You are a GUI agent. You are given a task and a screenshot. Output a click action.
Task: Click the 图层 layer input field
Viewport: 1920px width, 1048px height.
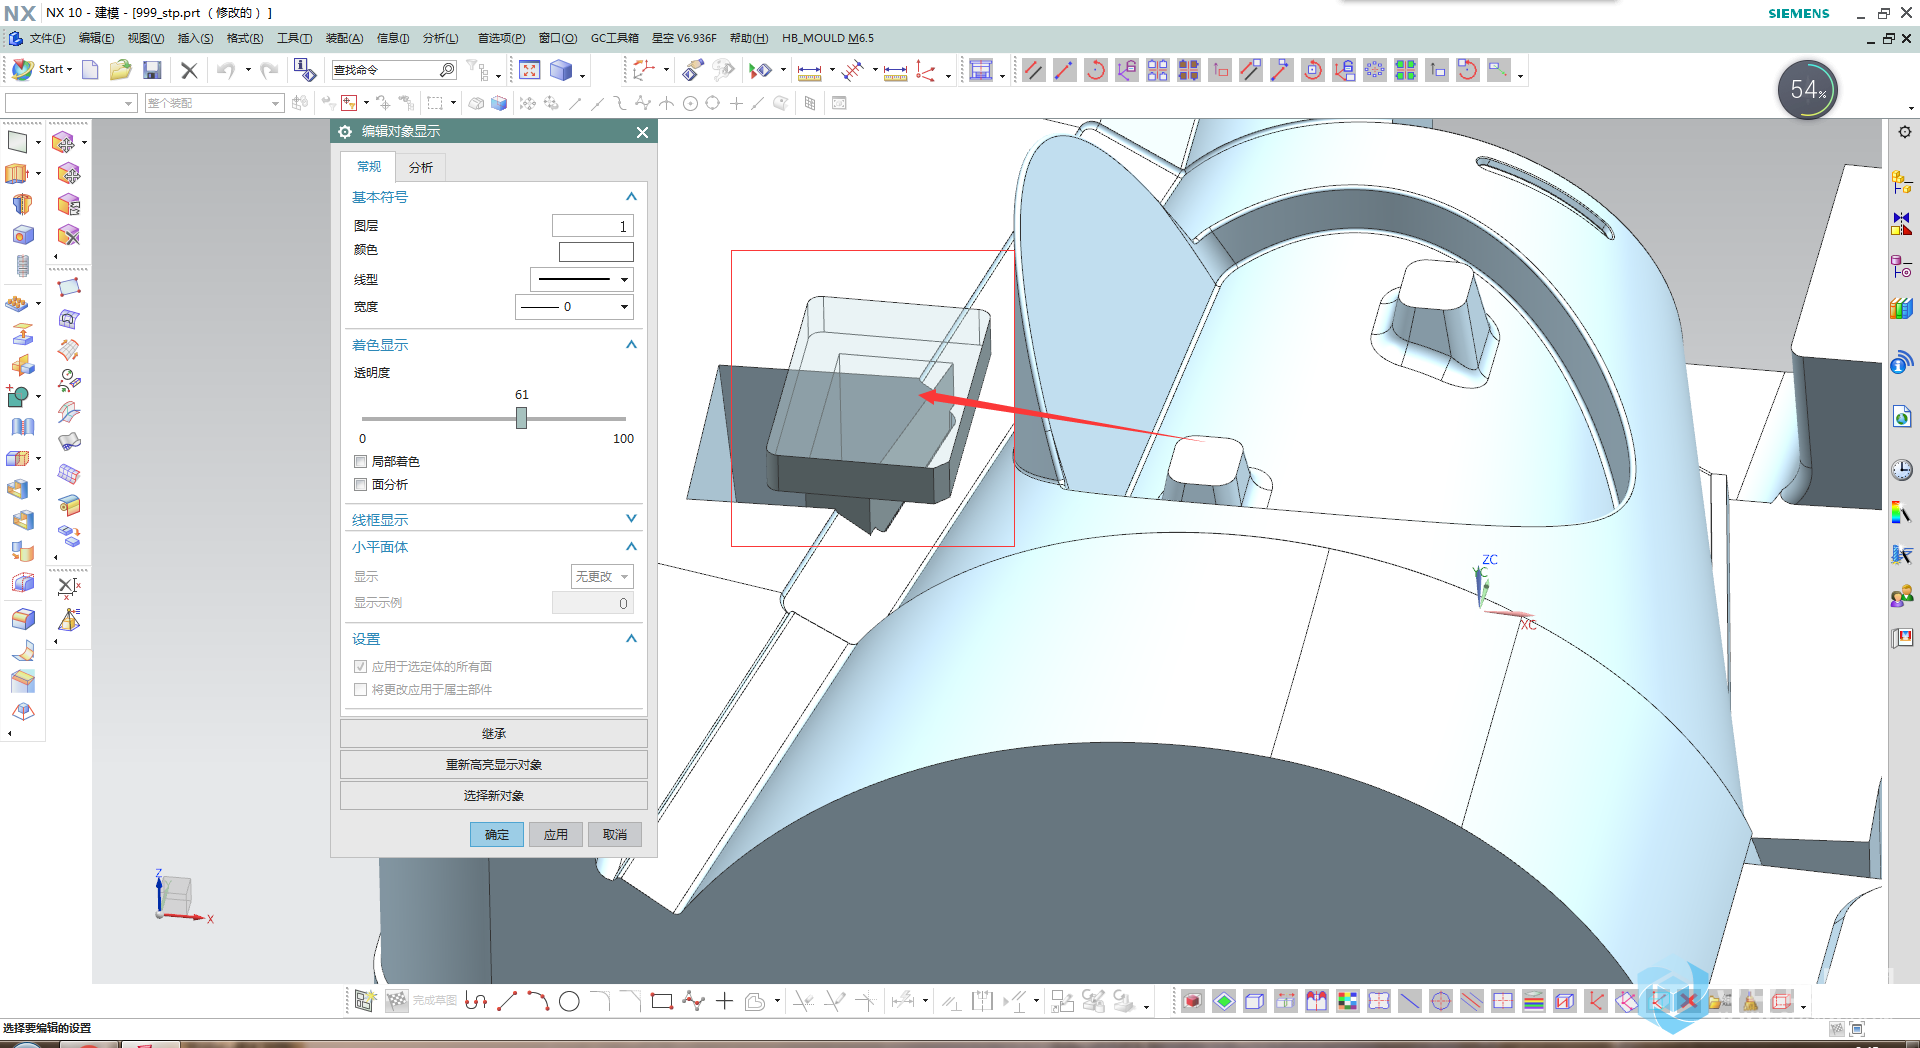tap(593, 226)
